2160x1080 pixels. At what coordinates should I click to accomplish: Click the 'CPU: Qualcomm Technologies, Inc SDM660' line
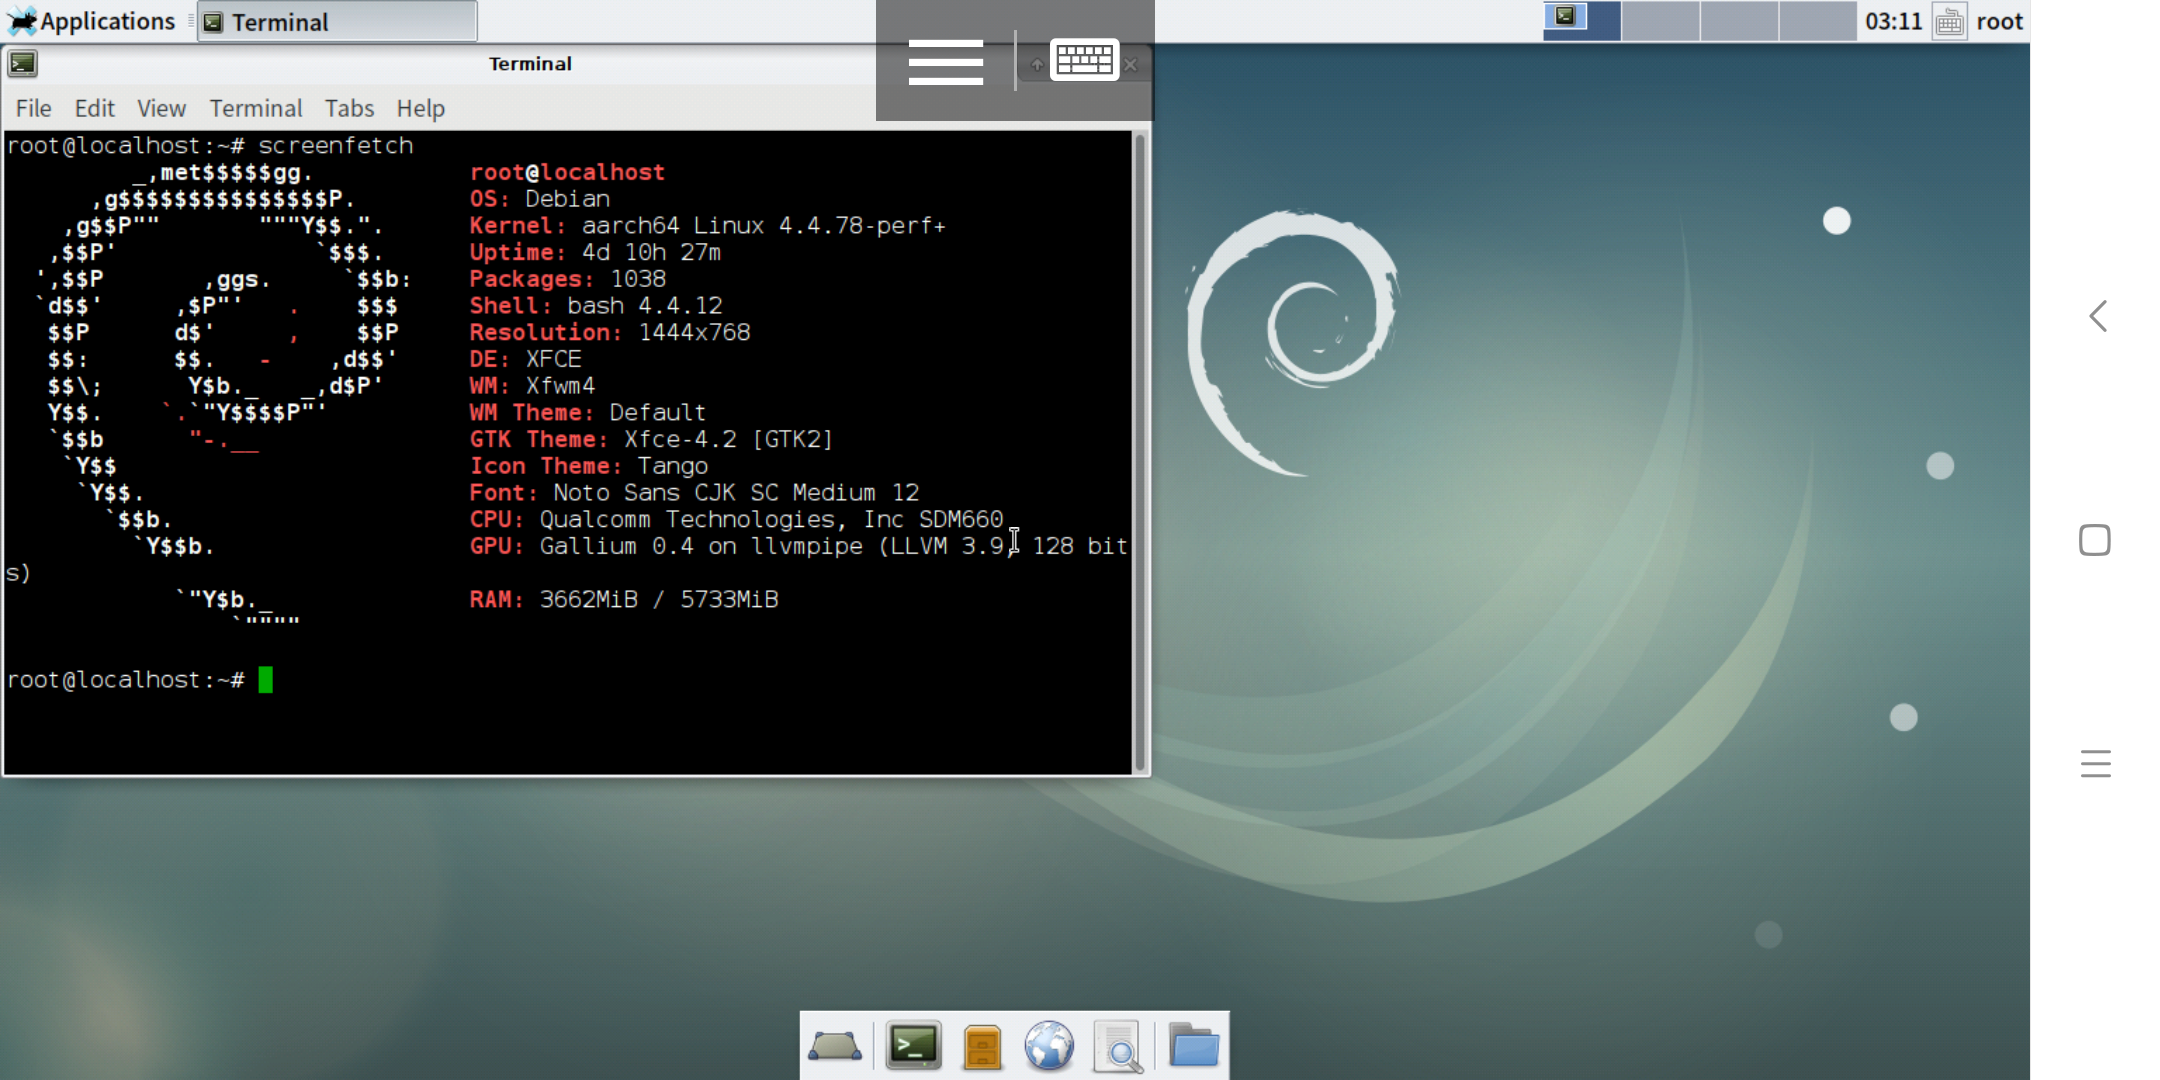coord(736,519)
